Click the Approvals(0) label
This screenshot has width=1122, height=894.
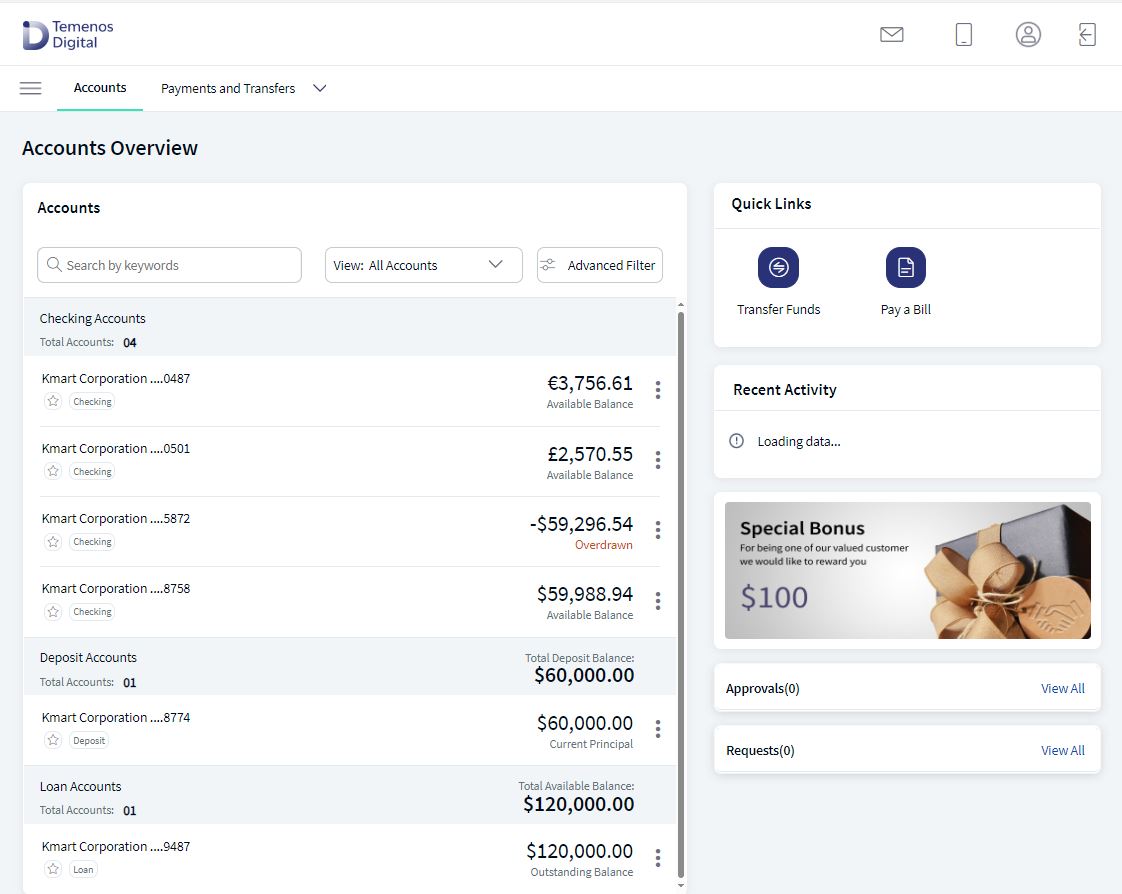763,689
